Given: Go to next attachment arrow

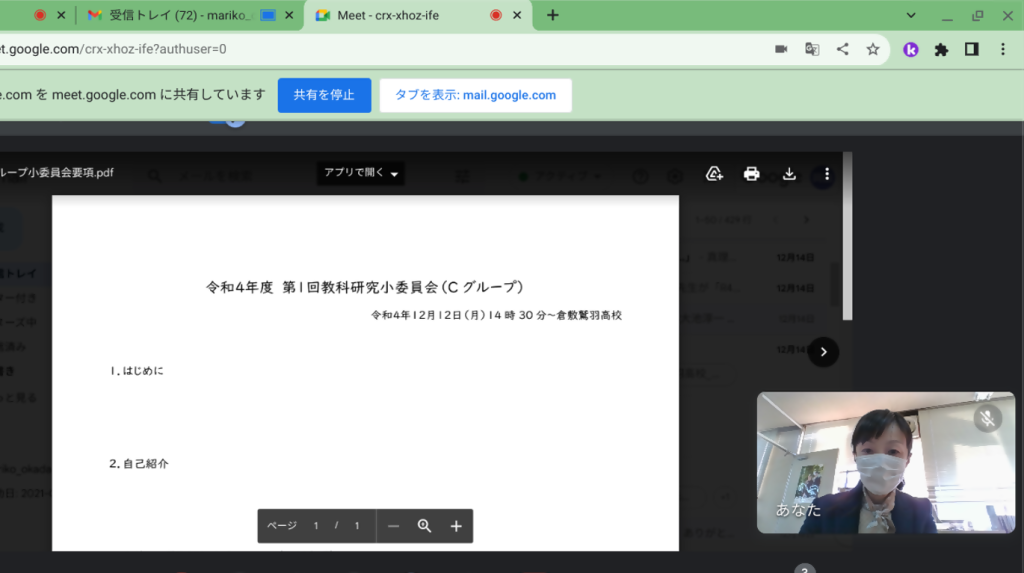Looking at the screenshot, I should pyautogui.click(x=824, y=352).
